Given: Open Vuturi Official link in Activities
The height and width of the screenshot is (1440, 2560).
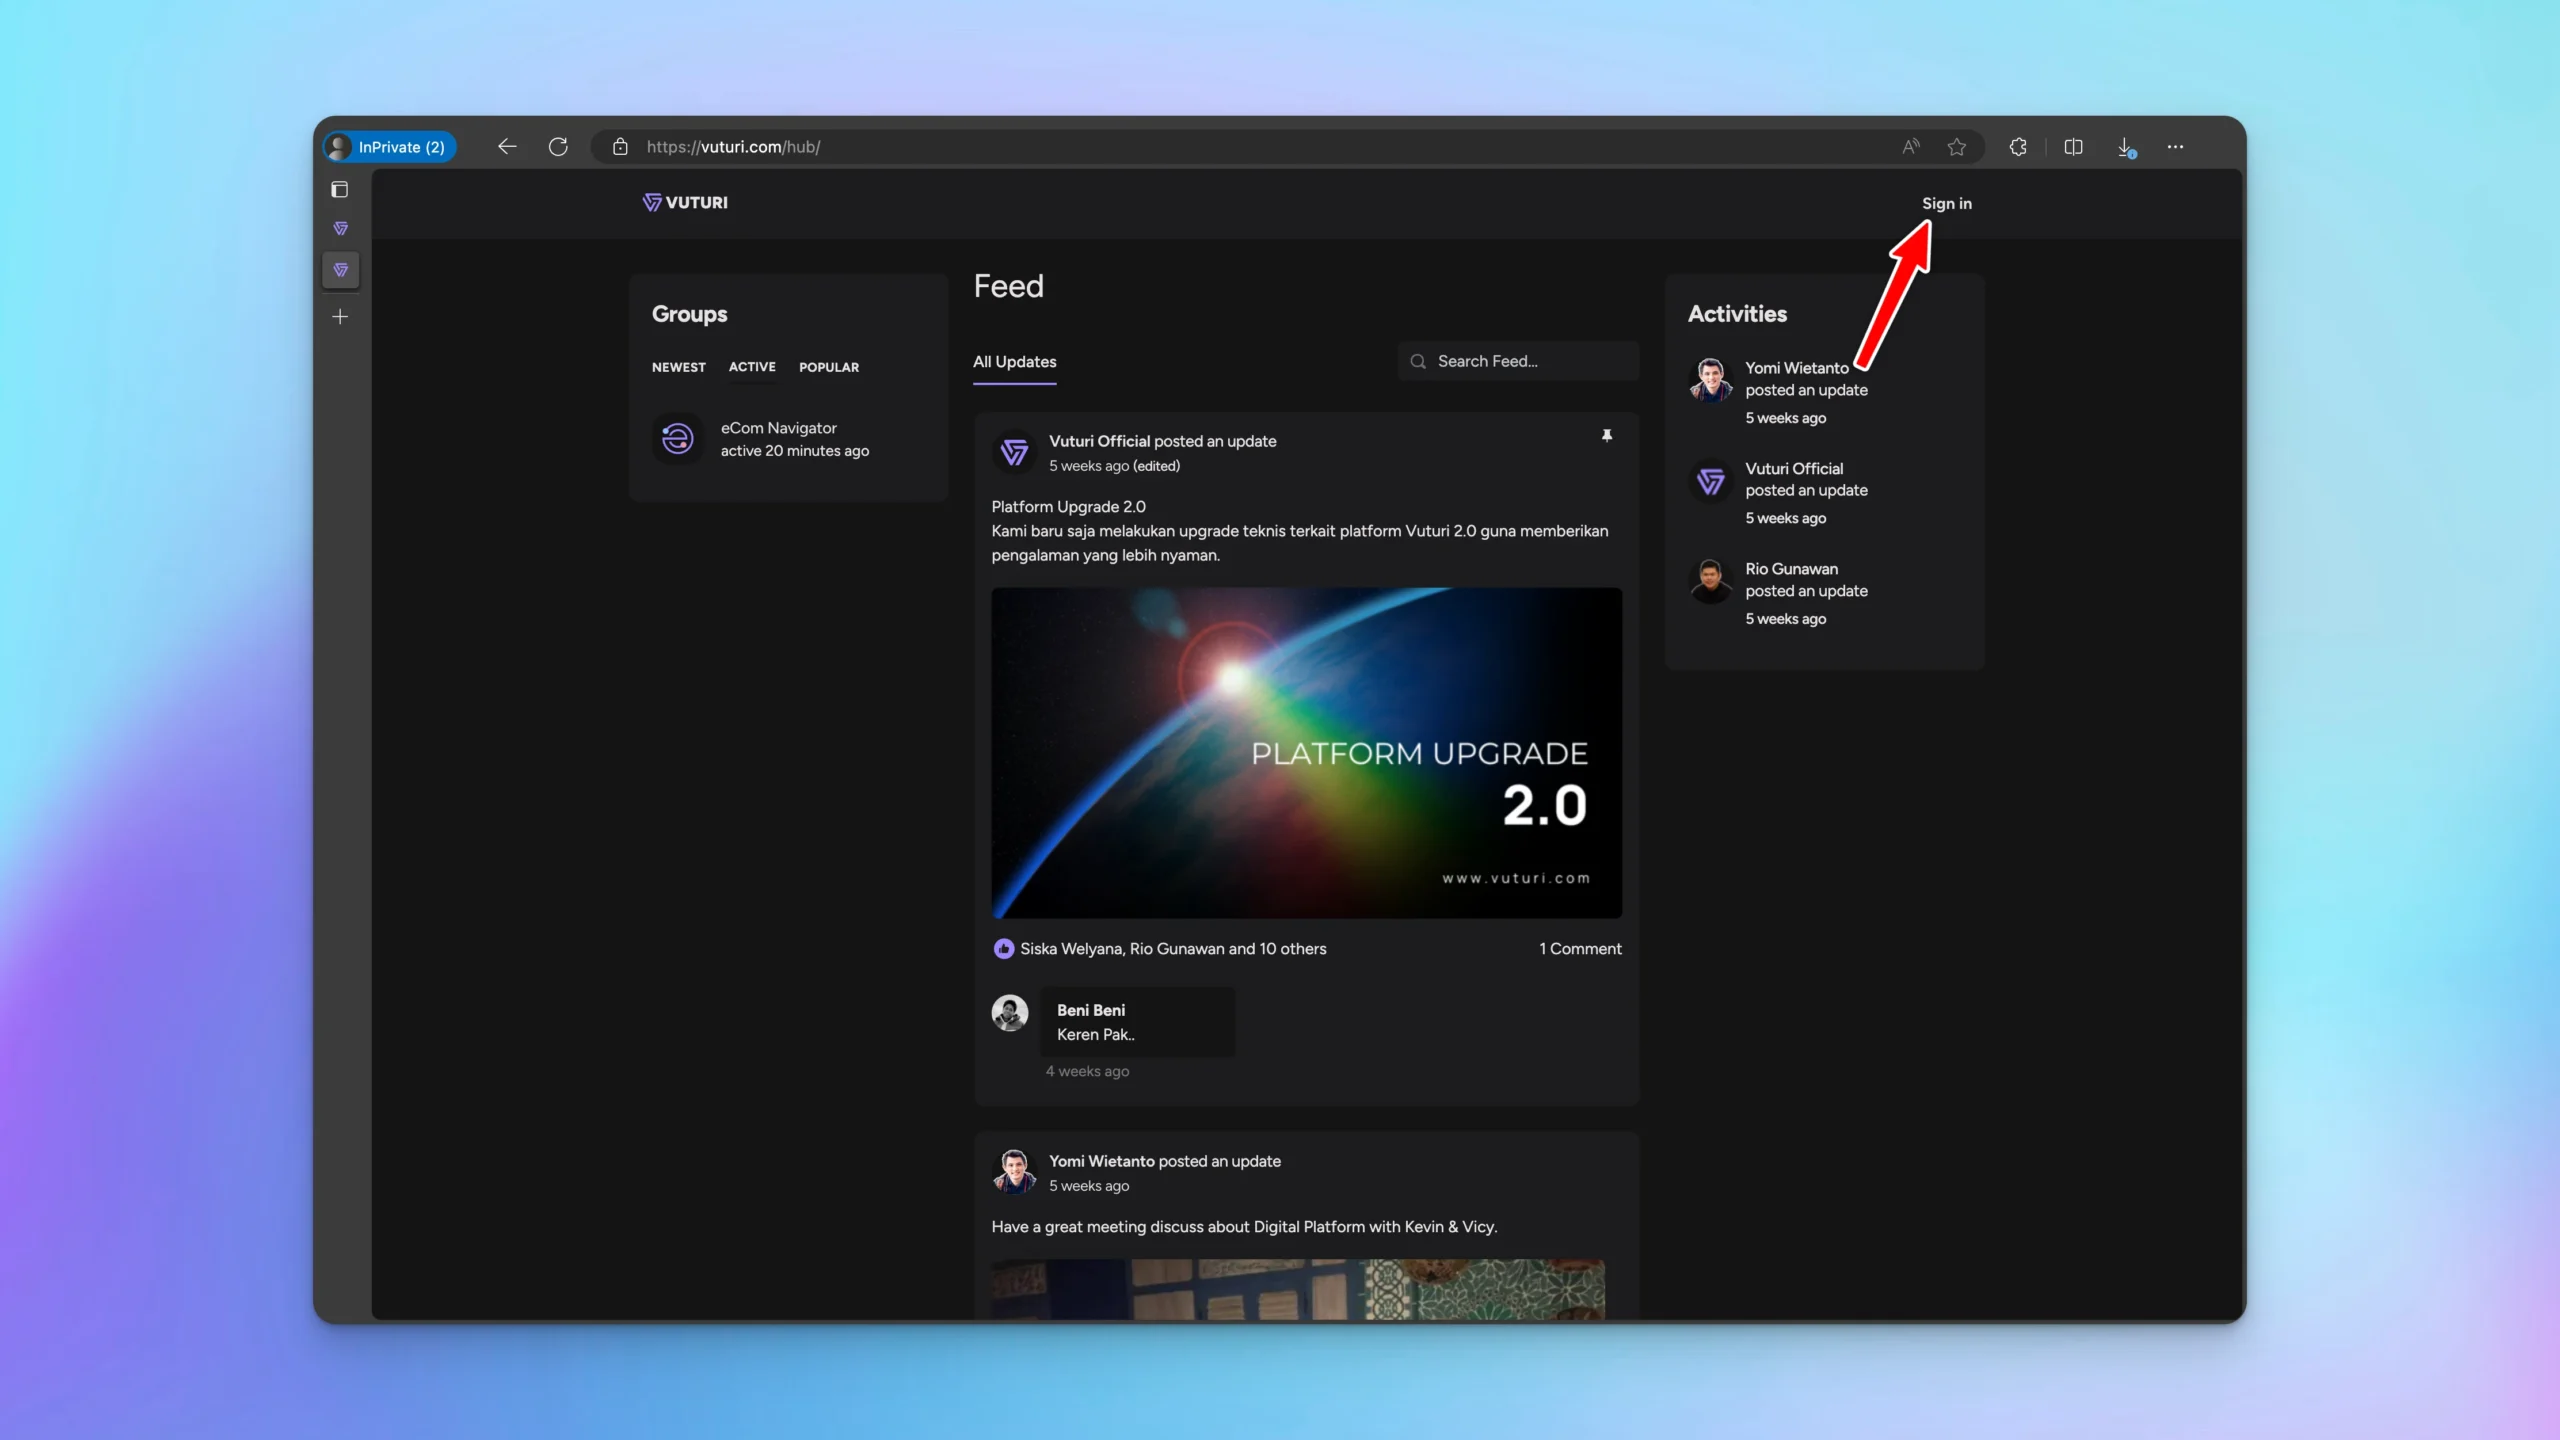Looking at the screenshot, I should pyautogui.click(x=1794, y=469).
